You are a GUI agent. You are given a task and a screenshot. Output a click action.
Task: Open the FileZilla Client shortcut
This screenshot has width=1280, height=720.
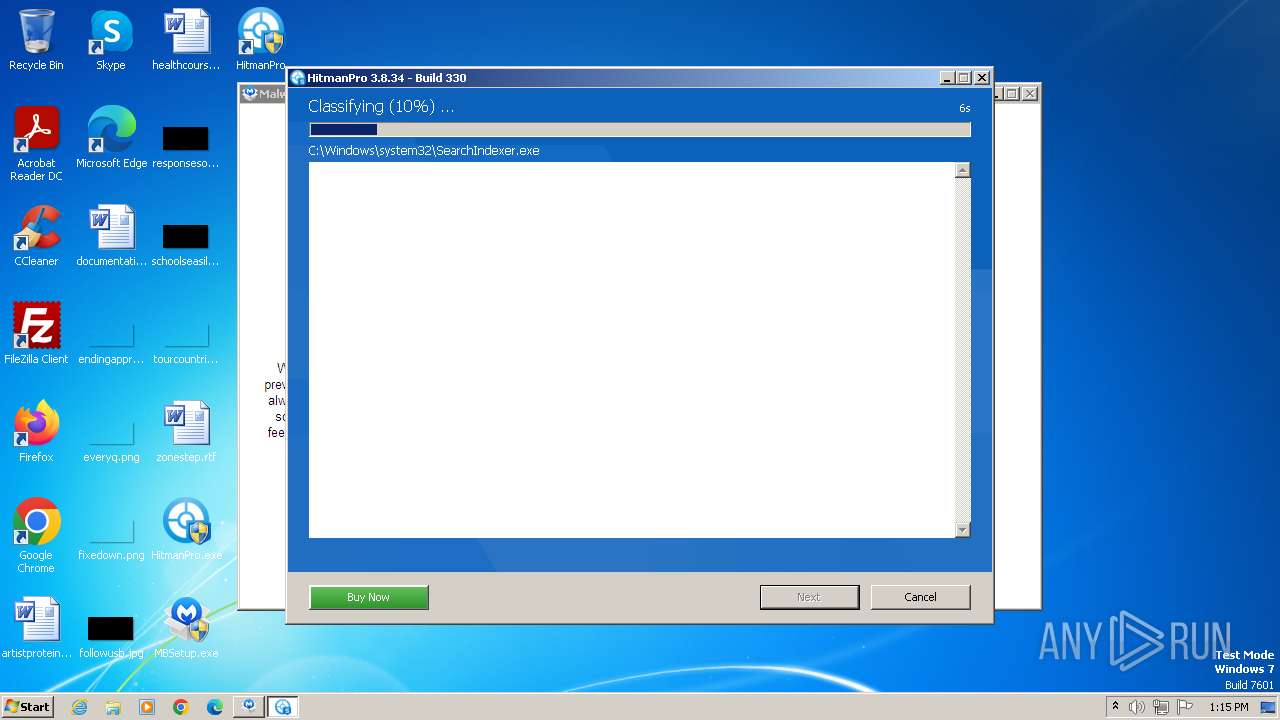pyautogui.click(x=36, y=334)
